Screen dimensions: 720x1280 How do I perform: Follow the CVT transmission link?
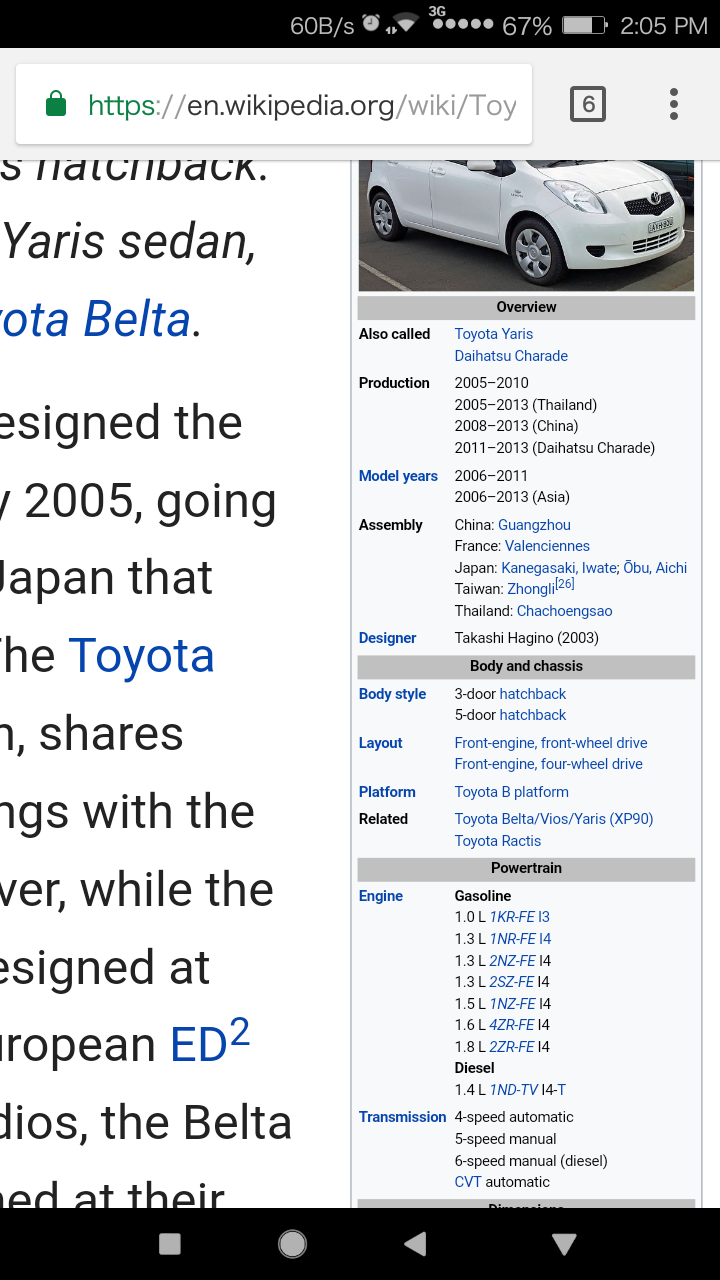coord(468,1182)
